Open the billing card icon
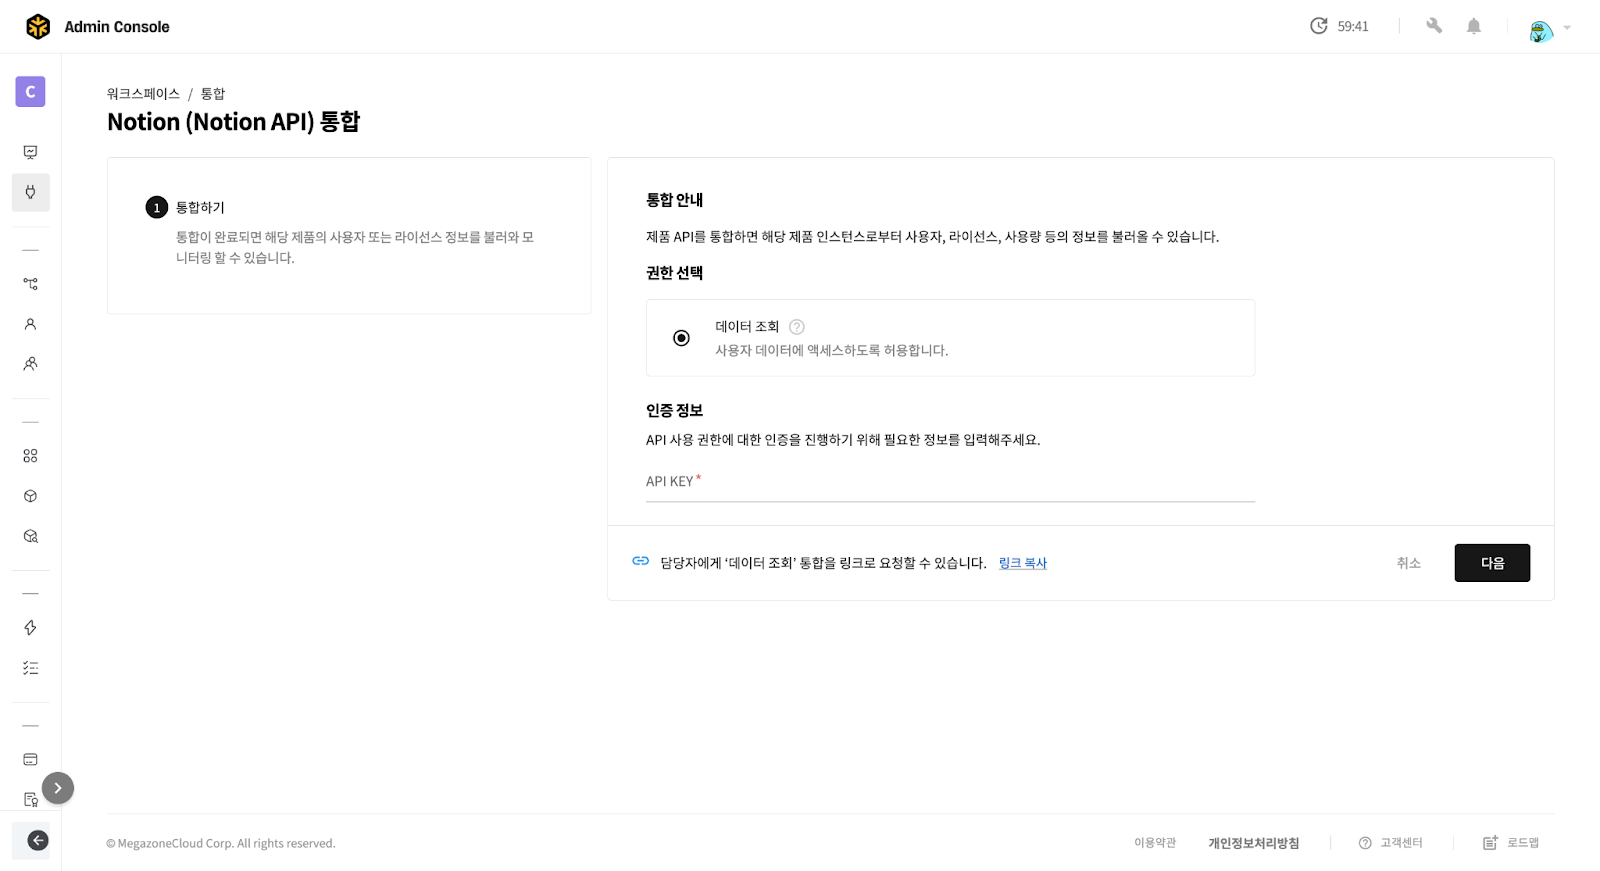Screen dimensions: 1600x871 (x=30, y=760)
